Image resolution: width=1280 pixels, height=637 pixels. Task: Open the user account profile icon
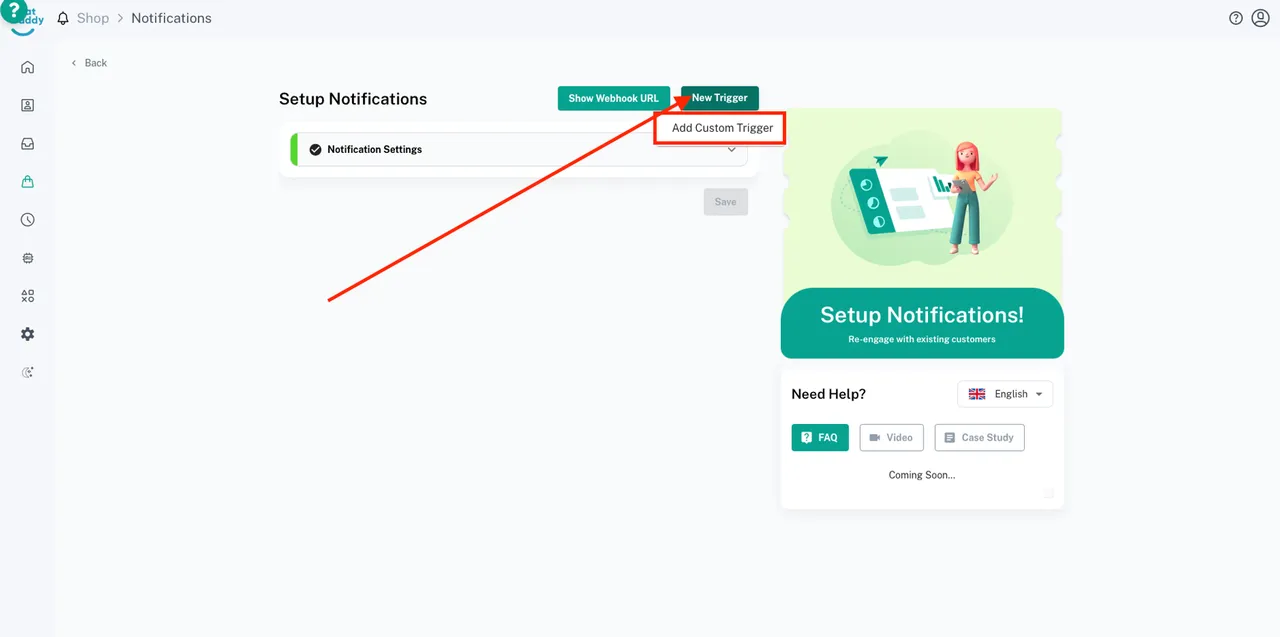(x=1260, y=18)
